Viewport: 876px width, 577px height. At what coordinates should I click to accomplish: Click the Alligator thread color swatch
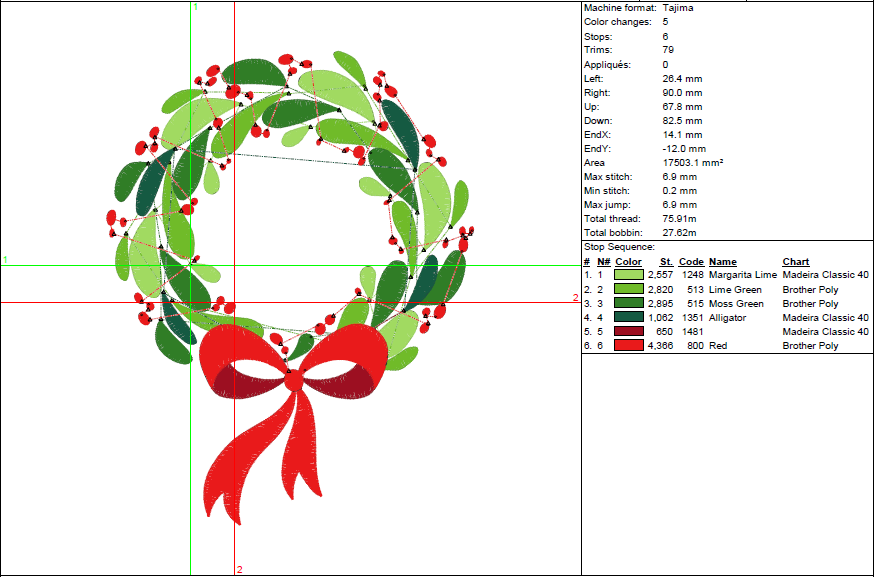tap(627, 318)
